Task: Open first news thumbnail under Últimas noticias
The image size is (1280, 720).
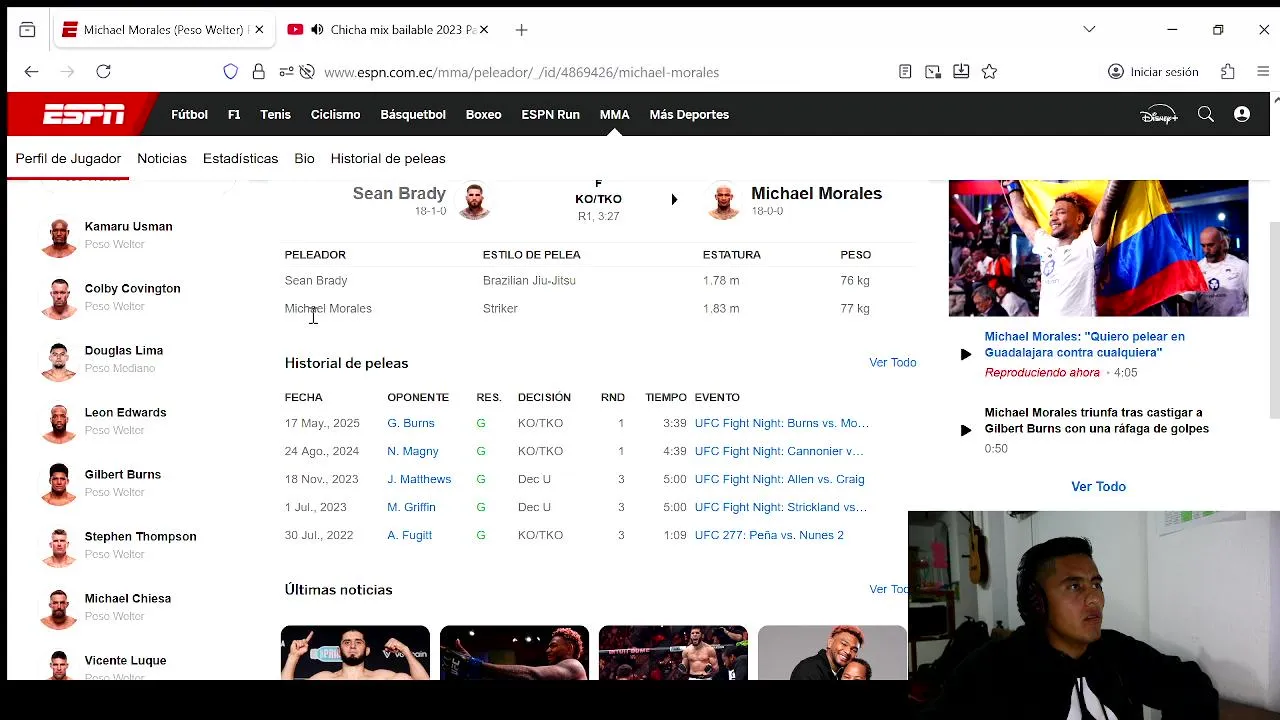Action: 355,653
